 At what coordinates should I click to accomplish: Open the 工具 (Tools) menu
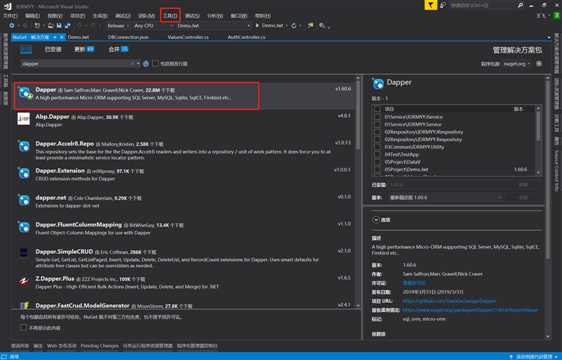[x=170, y=15]
